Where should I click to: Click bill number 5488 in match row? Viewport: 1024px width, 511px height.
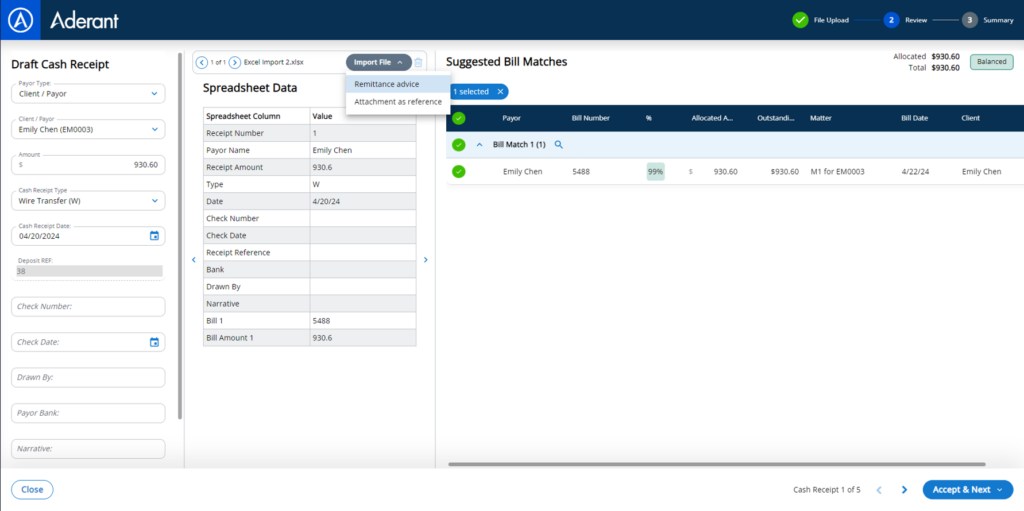[x=581, y=172]
